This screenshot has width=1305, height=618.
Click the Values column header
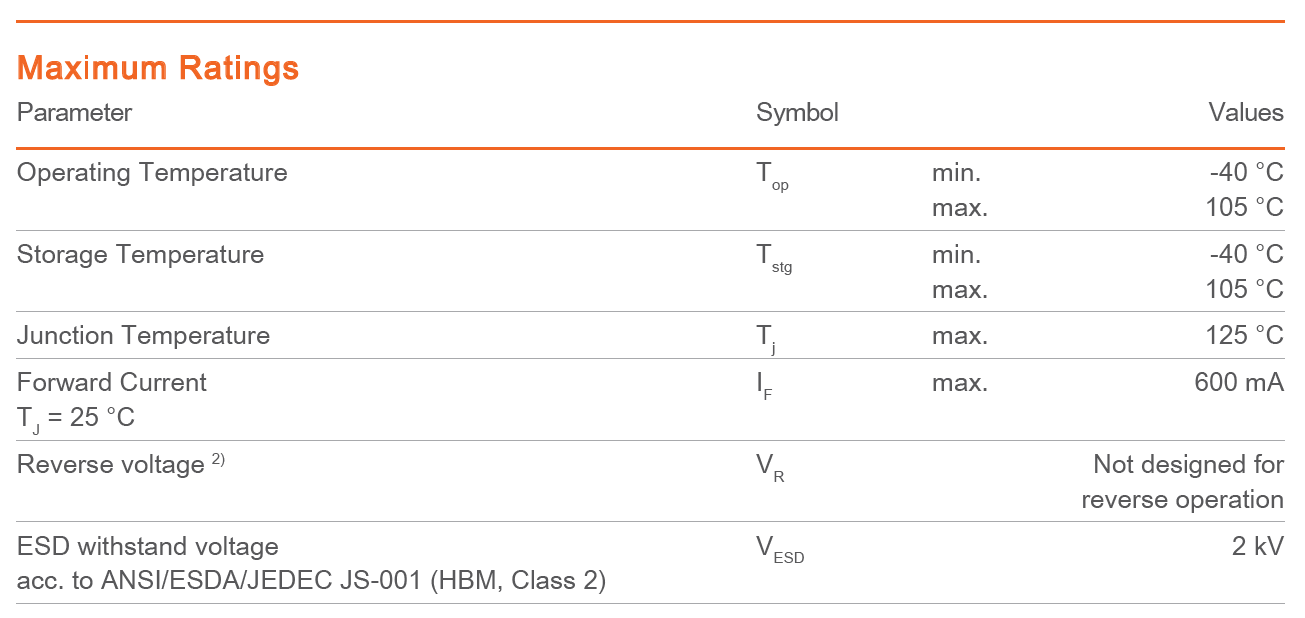pos(1245,112)
